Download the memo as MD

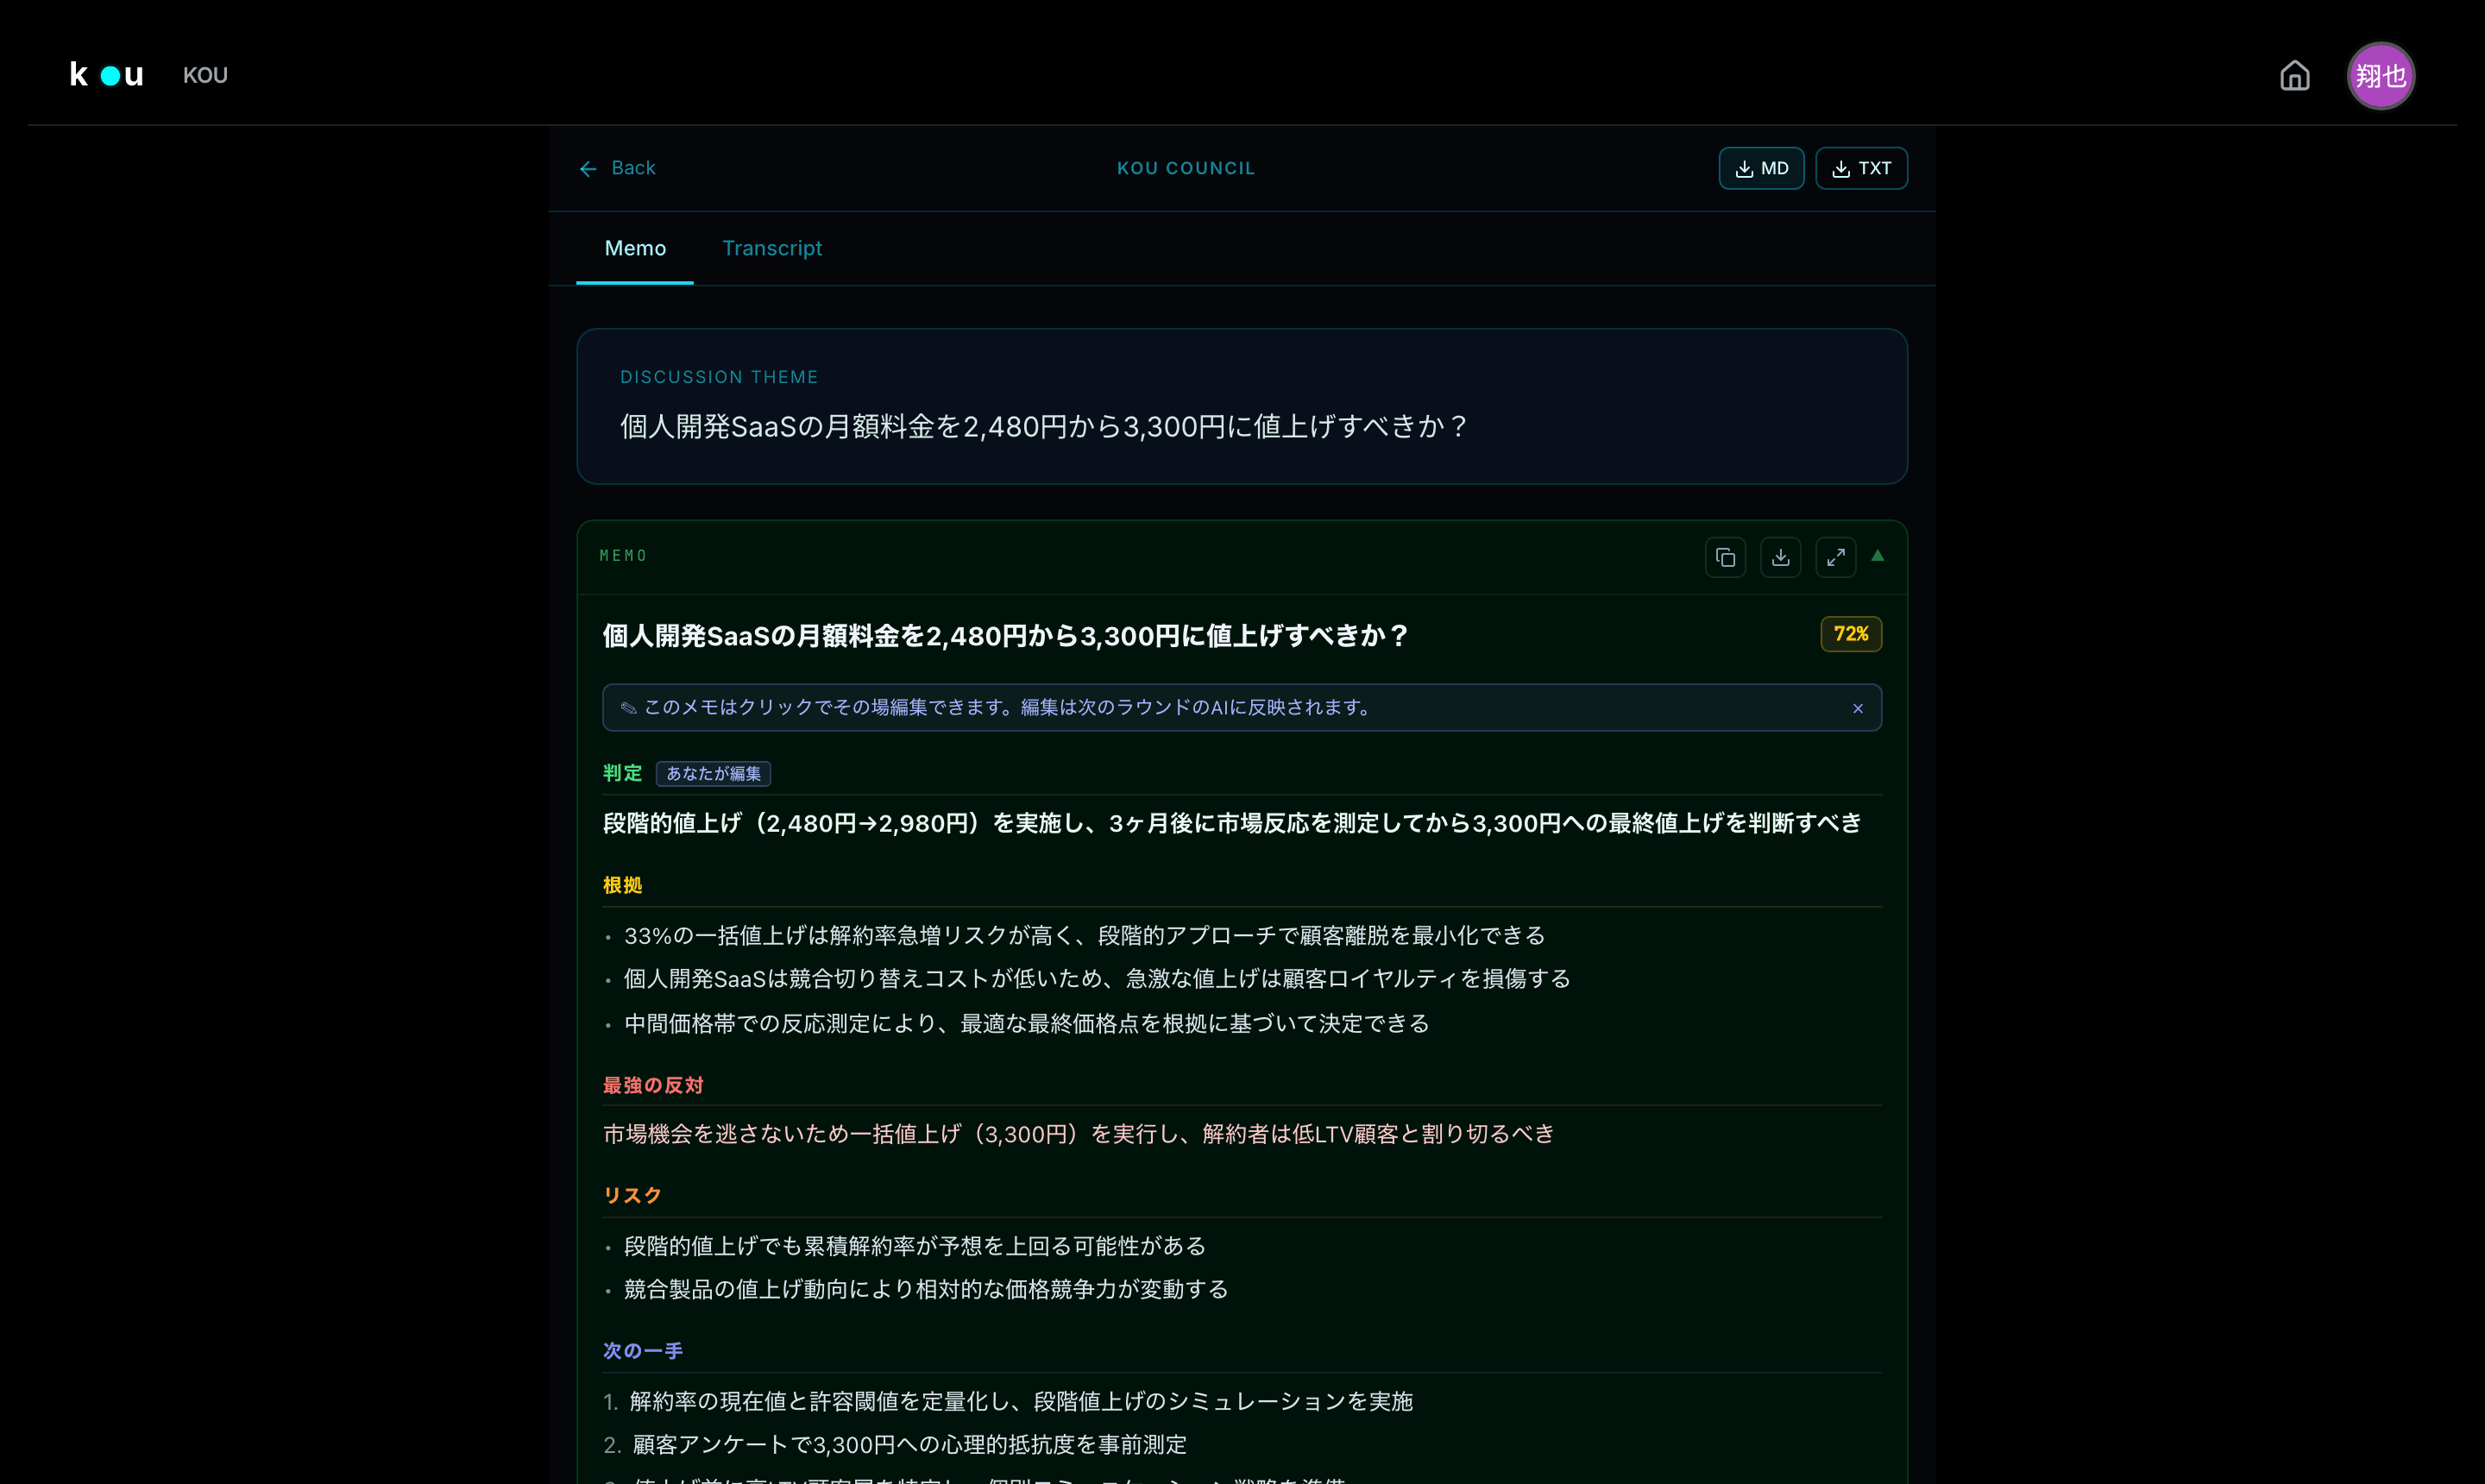point(1761,168)
